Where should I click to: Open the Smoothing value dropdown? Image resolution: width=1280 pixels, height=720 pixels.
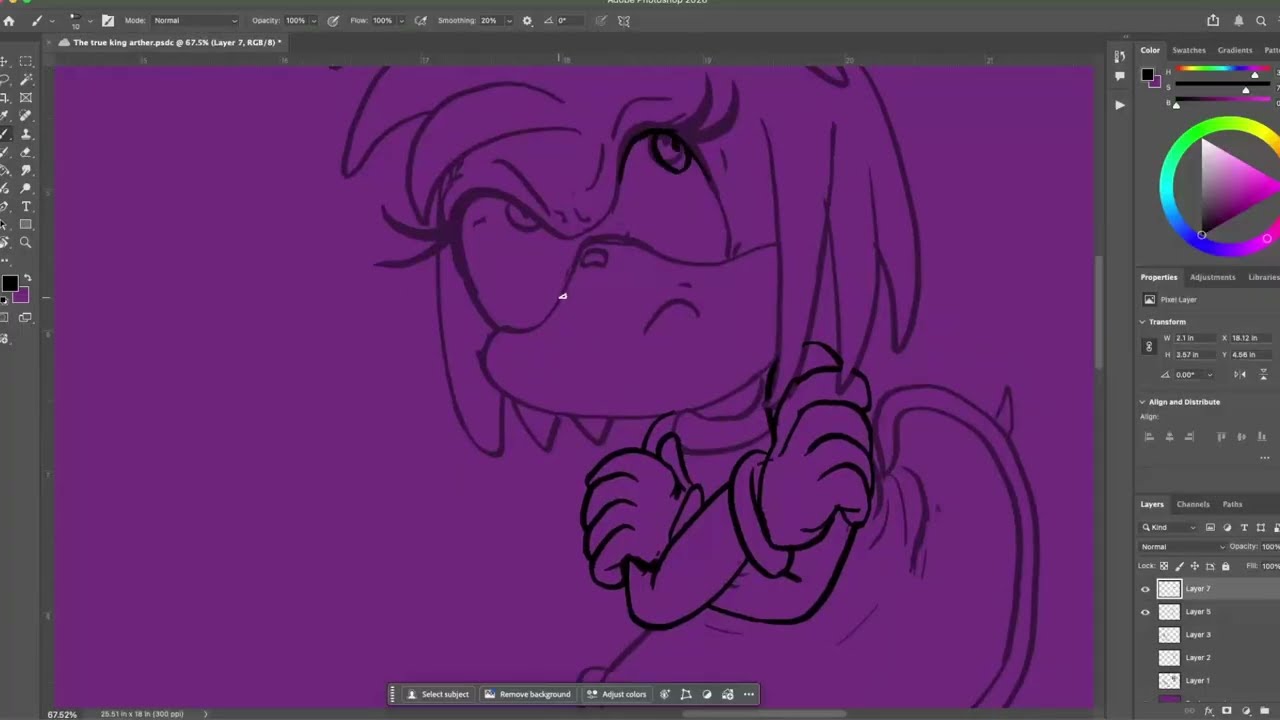(x=509, y=20)
